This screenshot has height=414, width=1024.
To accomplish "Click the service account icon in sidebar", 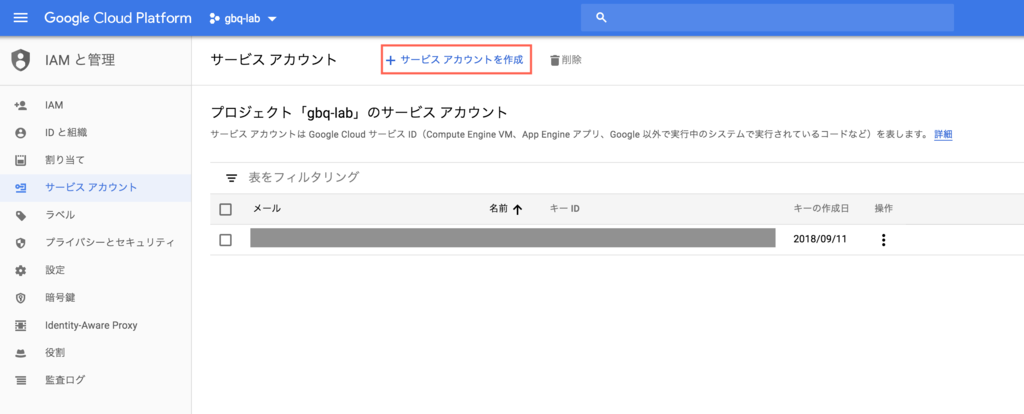I will pyautogui.click(x=20, y=188).
